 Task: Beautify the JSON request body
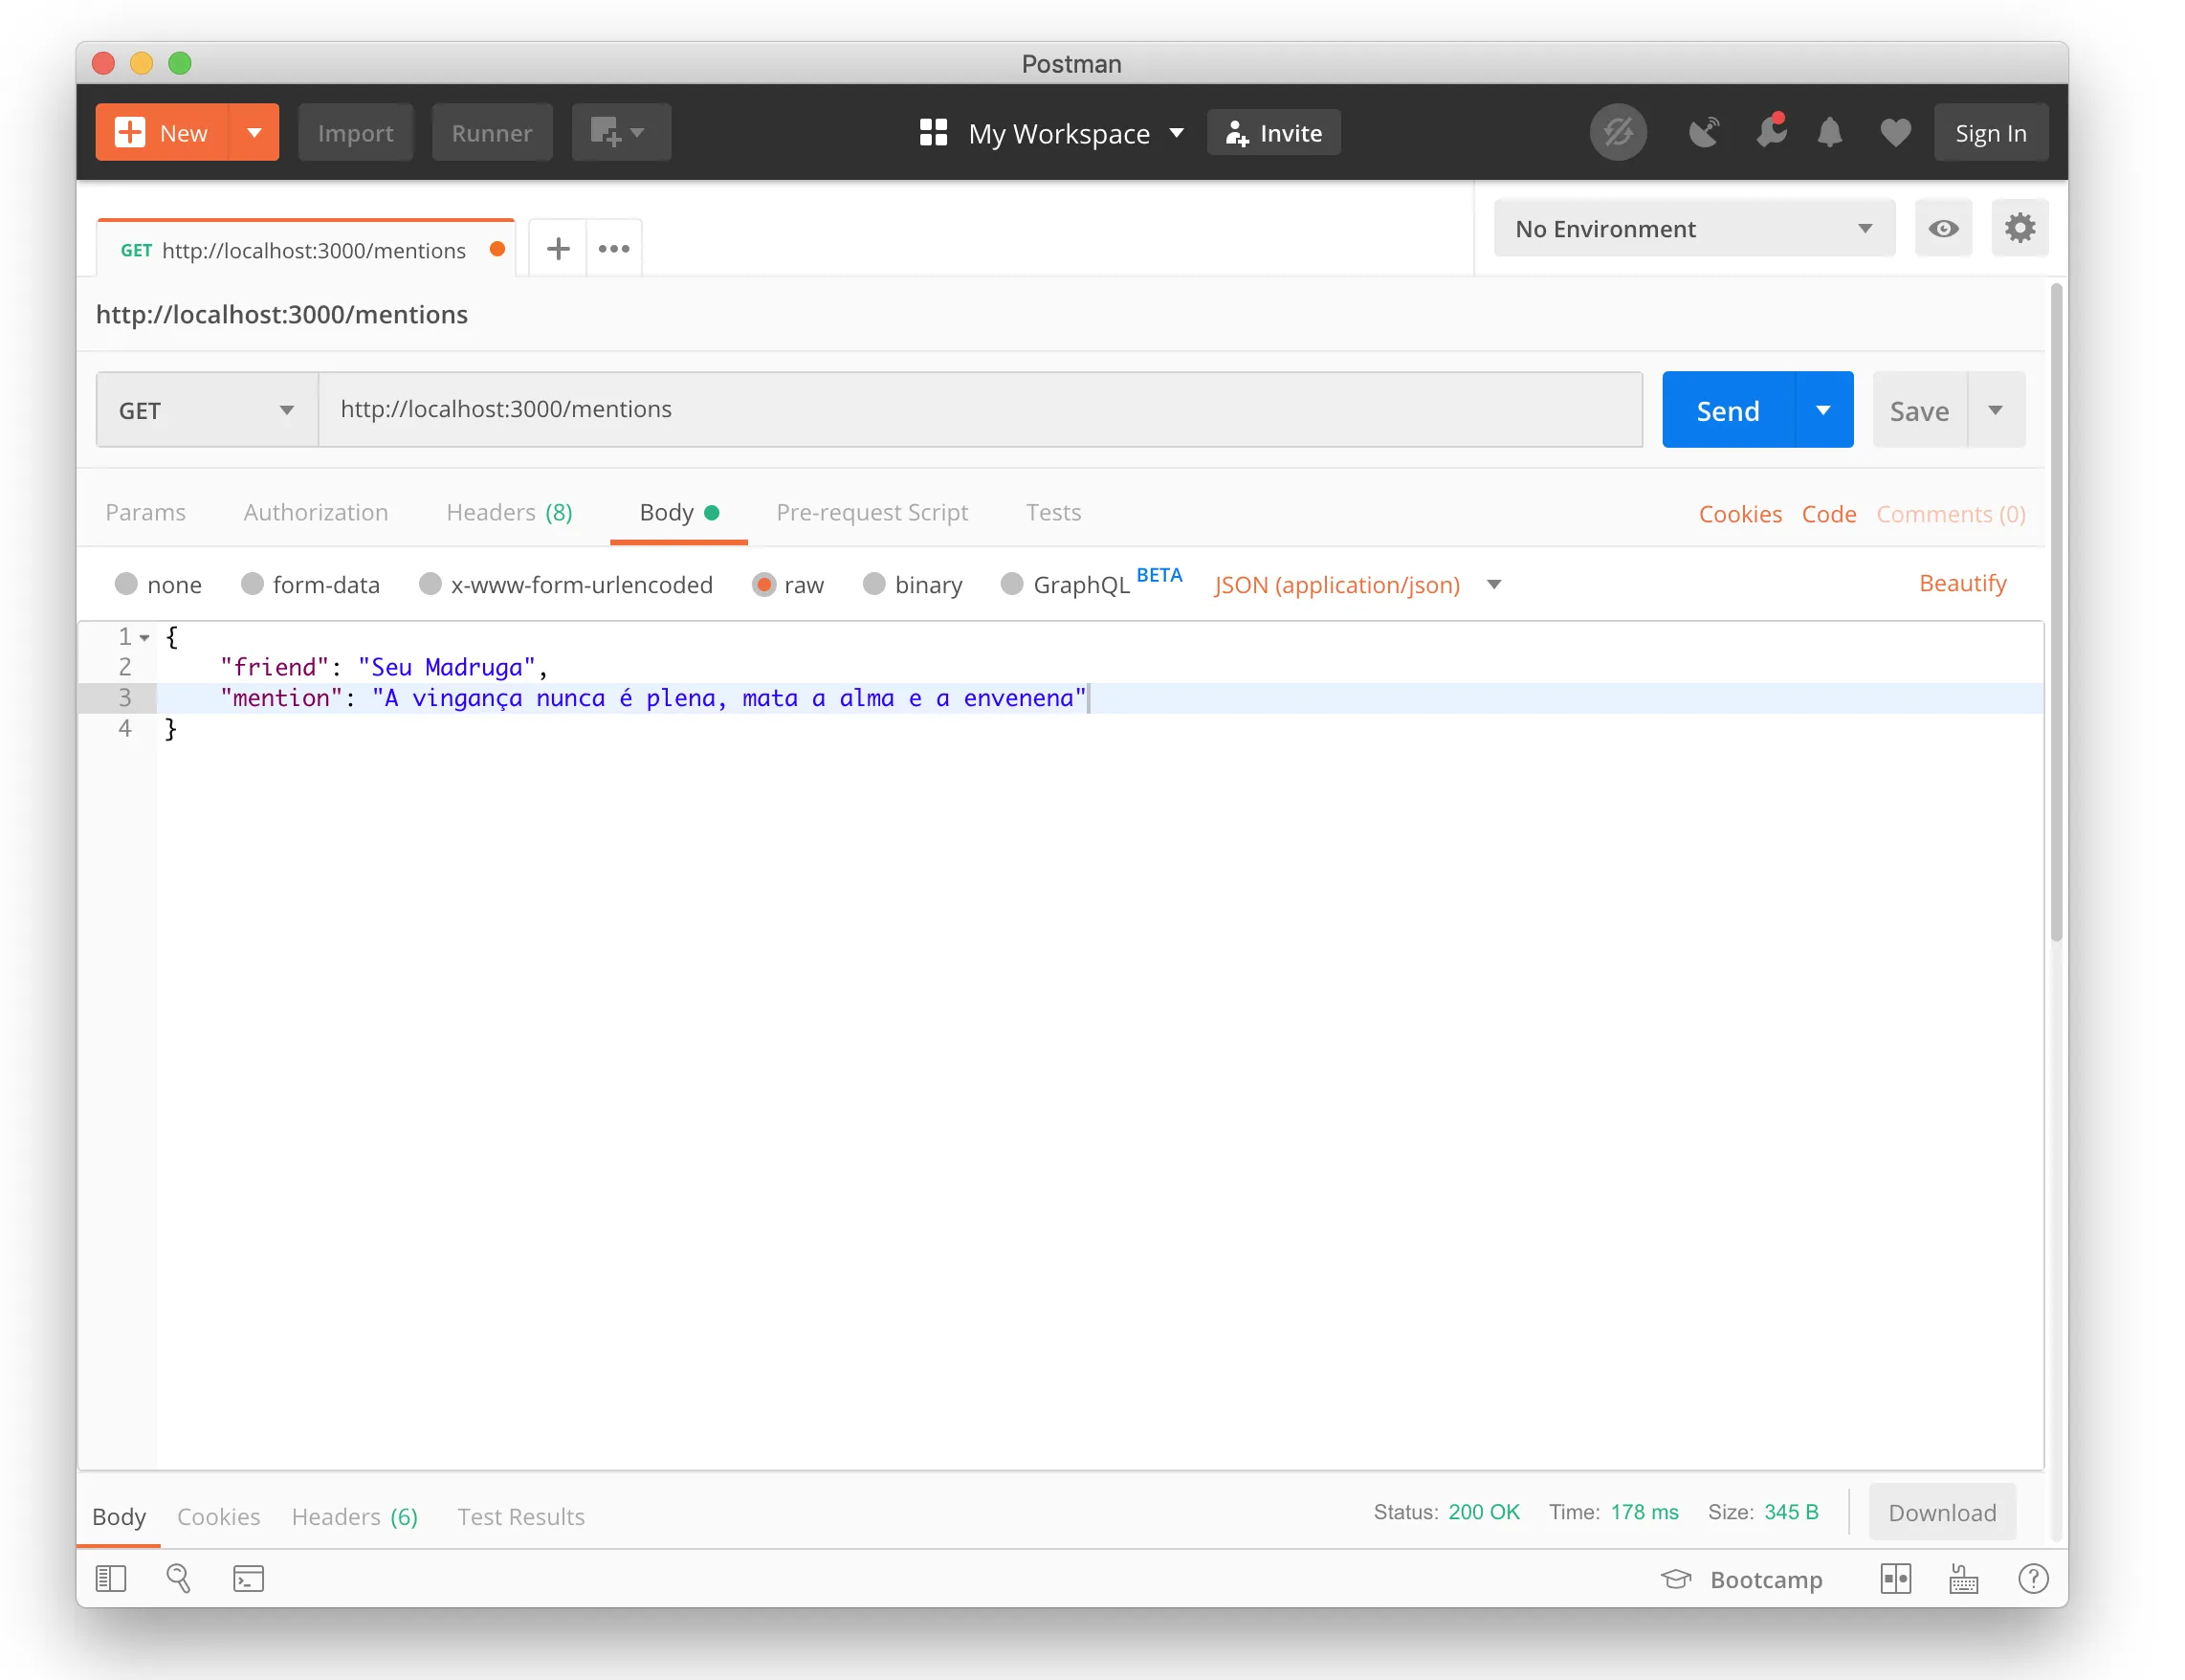[1962, 583]
